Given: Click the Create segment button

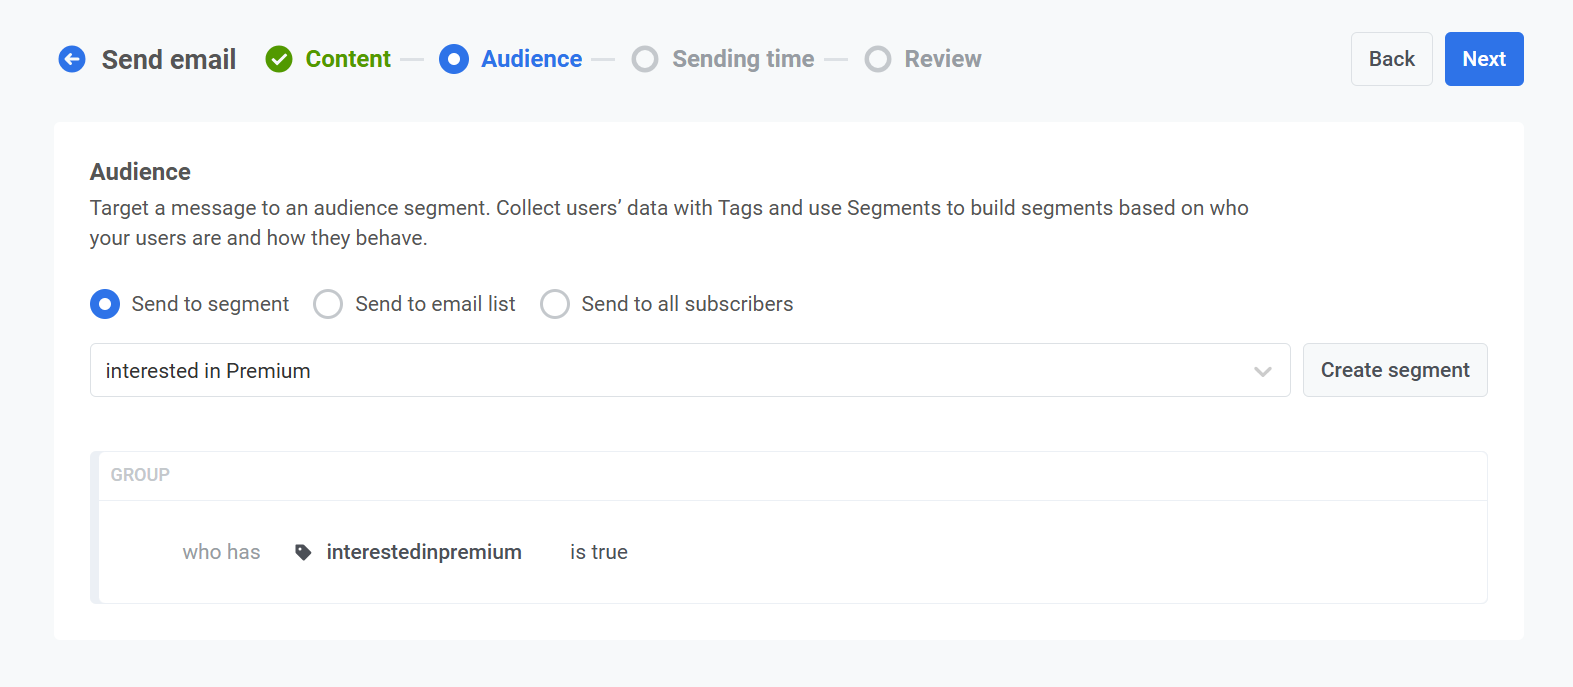Looking at the screenshot, I should tap(1394, 370).
